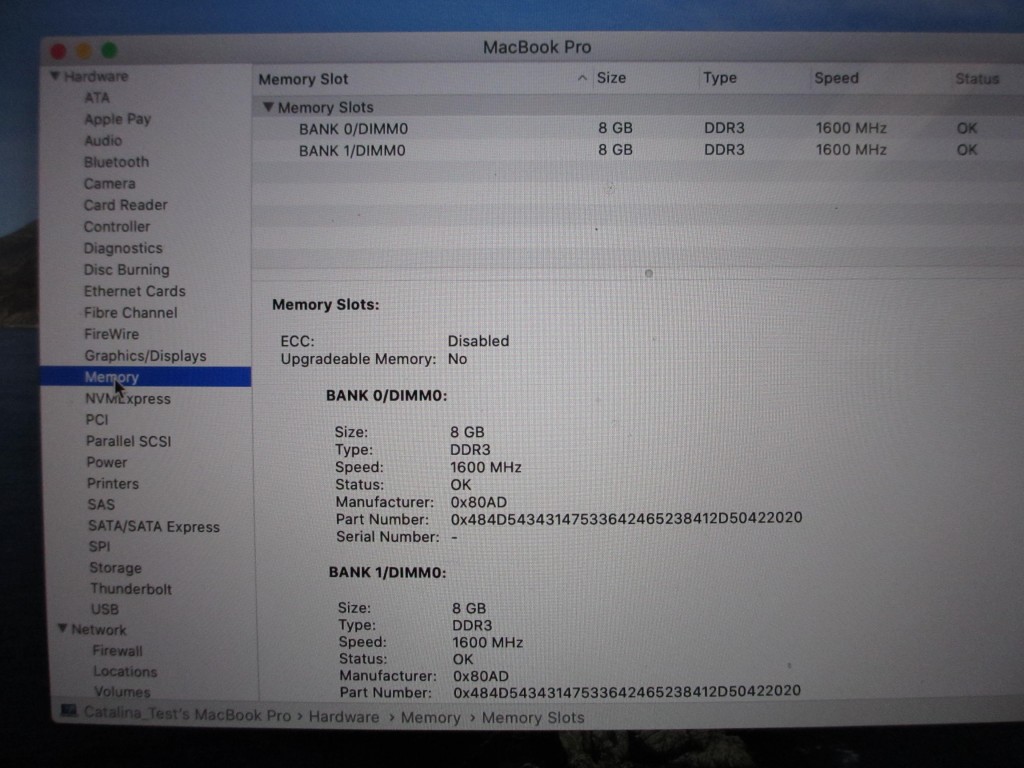
Task: Click the red close window button
Action: [58, 51]
